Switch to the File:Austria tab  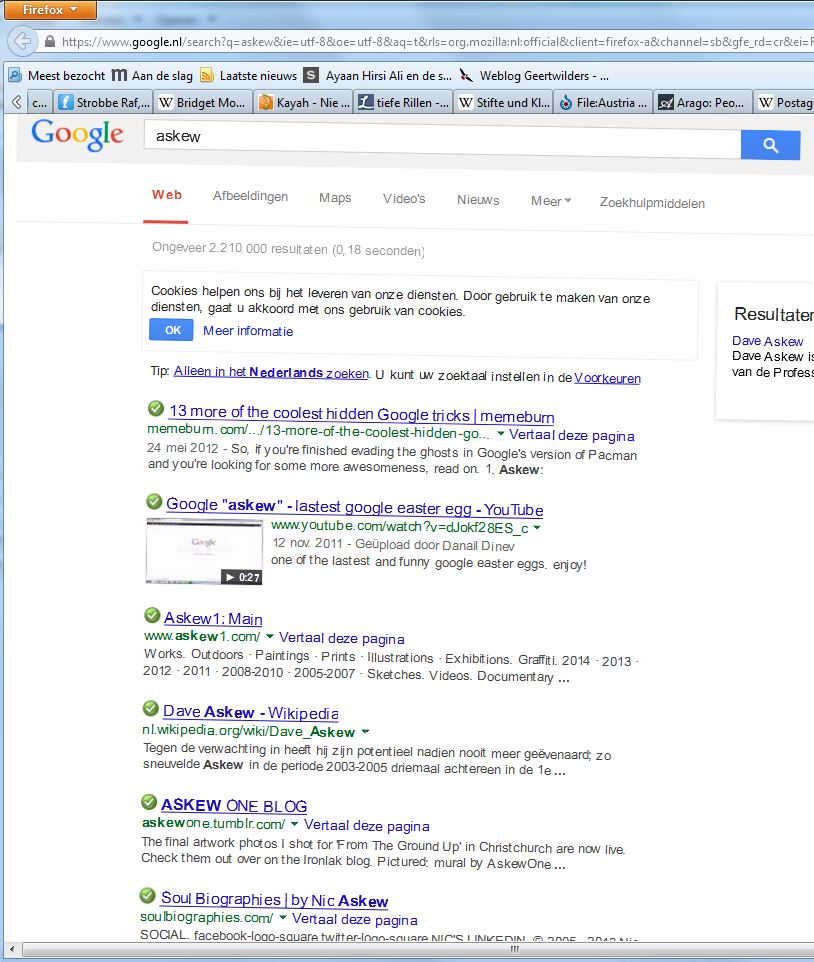click(x=604, y=102)
